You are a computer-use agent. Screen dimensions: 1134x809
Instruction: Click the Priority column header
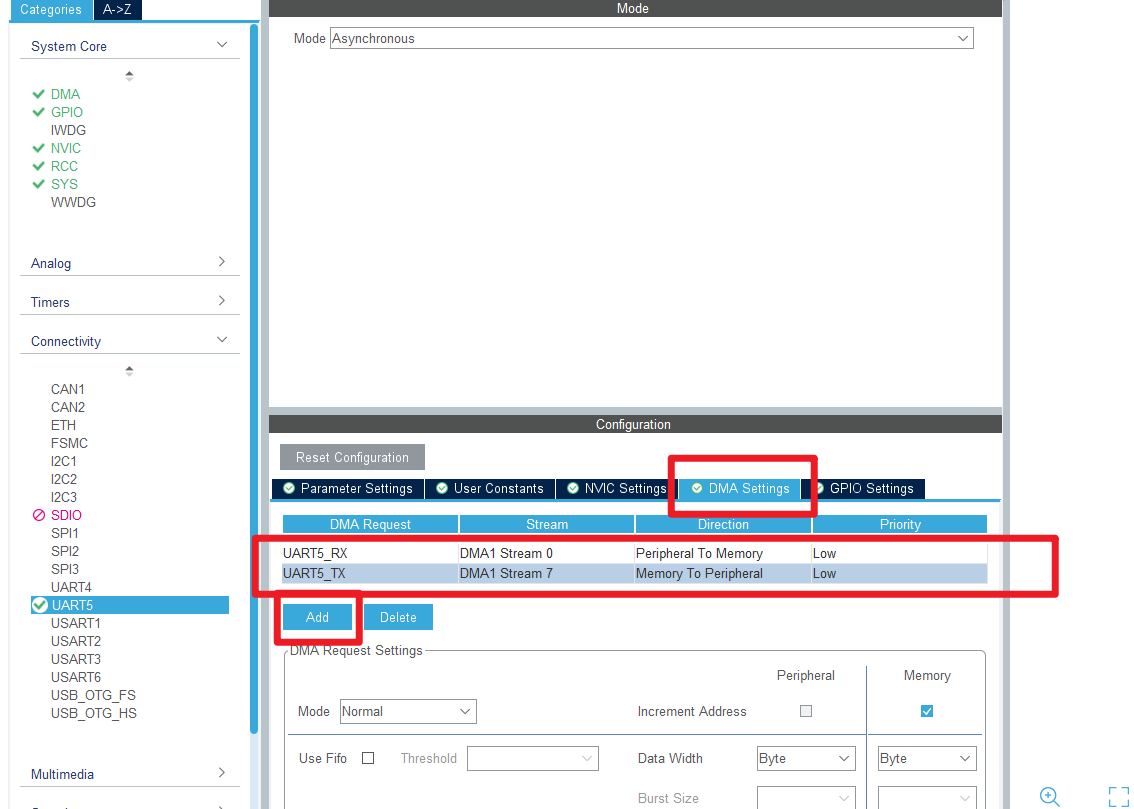(x=900, y=524)
